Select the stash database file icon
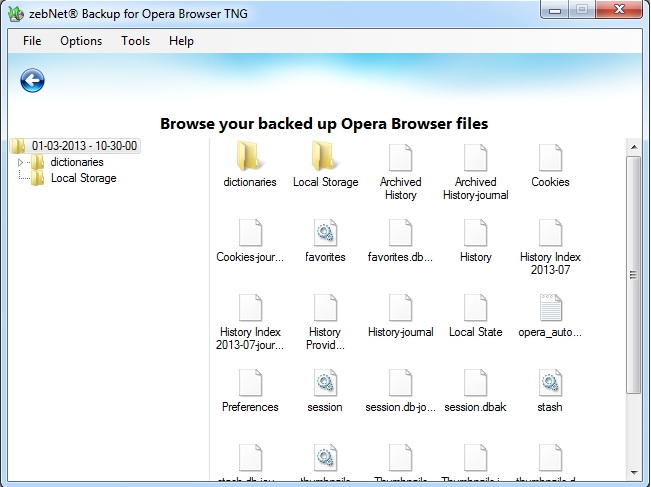 550,382
